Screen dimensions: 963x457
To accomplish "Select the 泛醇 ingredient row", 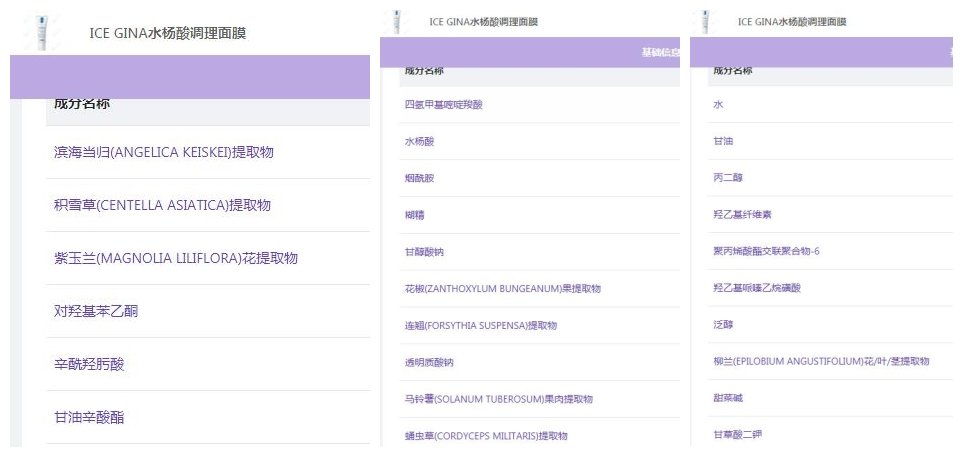I will [x=722, y=325].
